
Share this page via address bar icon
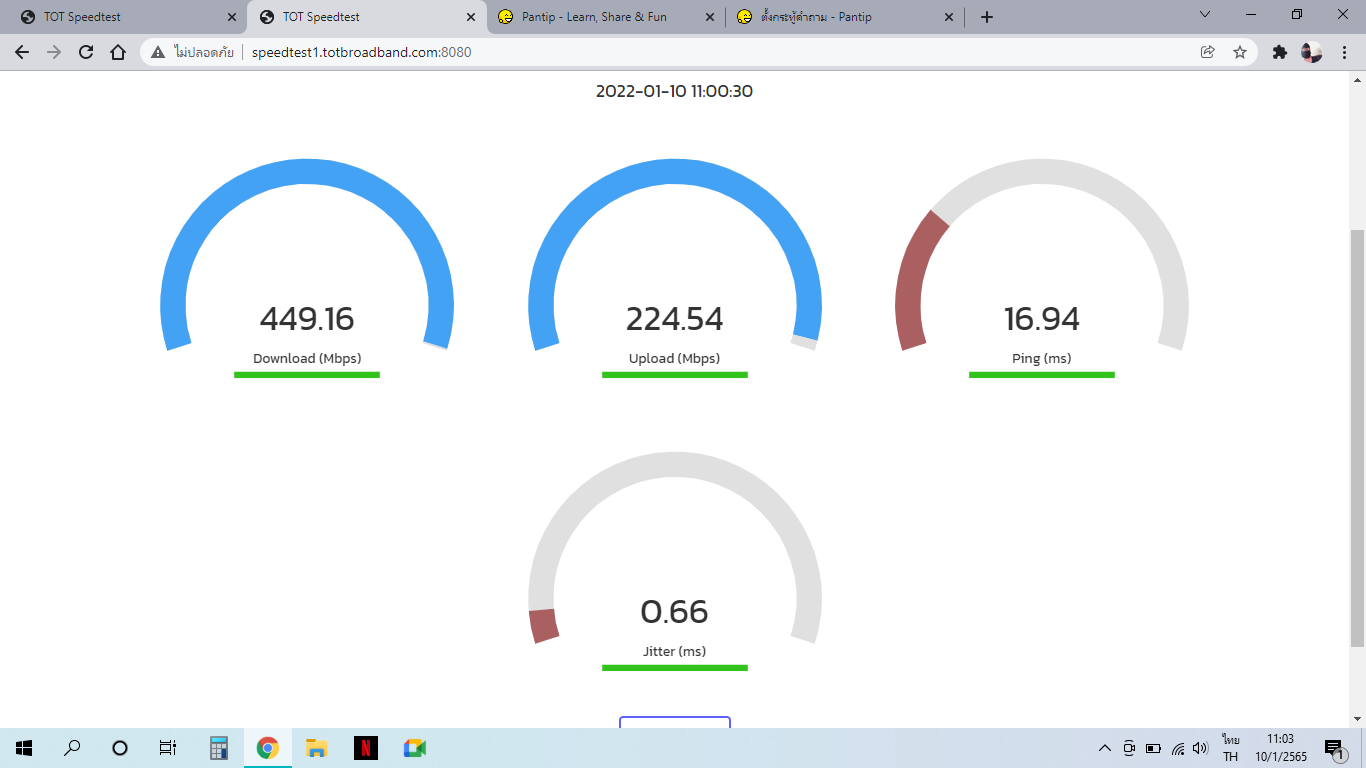pyautogui.click(x=1207, y=52)
